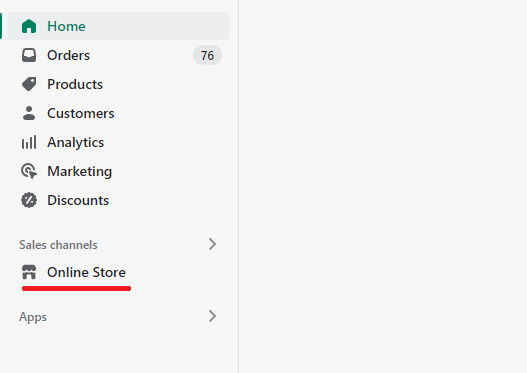The height and width of the screenshot is (373, 527).
Task: Click the Discounts percent badge icon
Action: click(29, 200)
